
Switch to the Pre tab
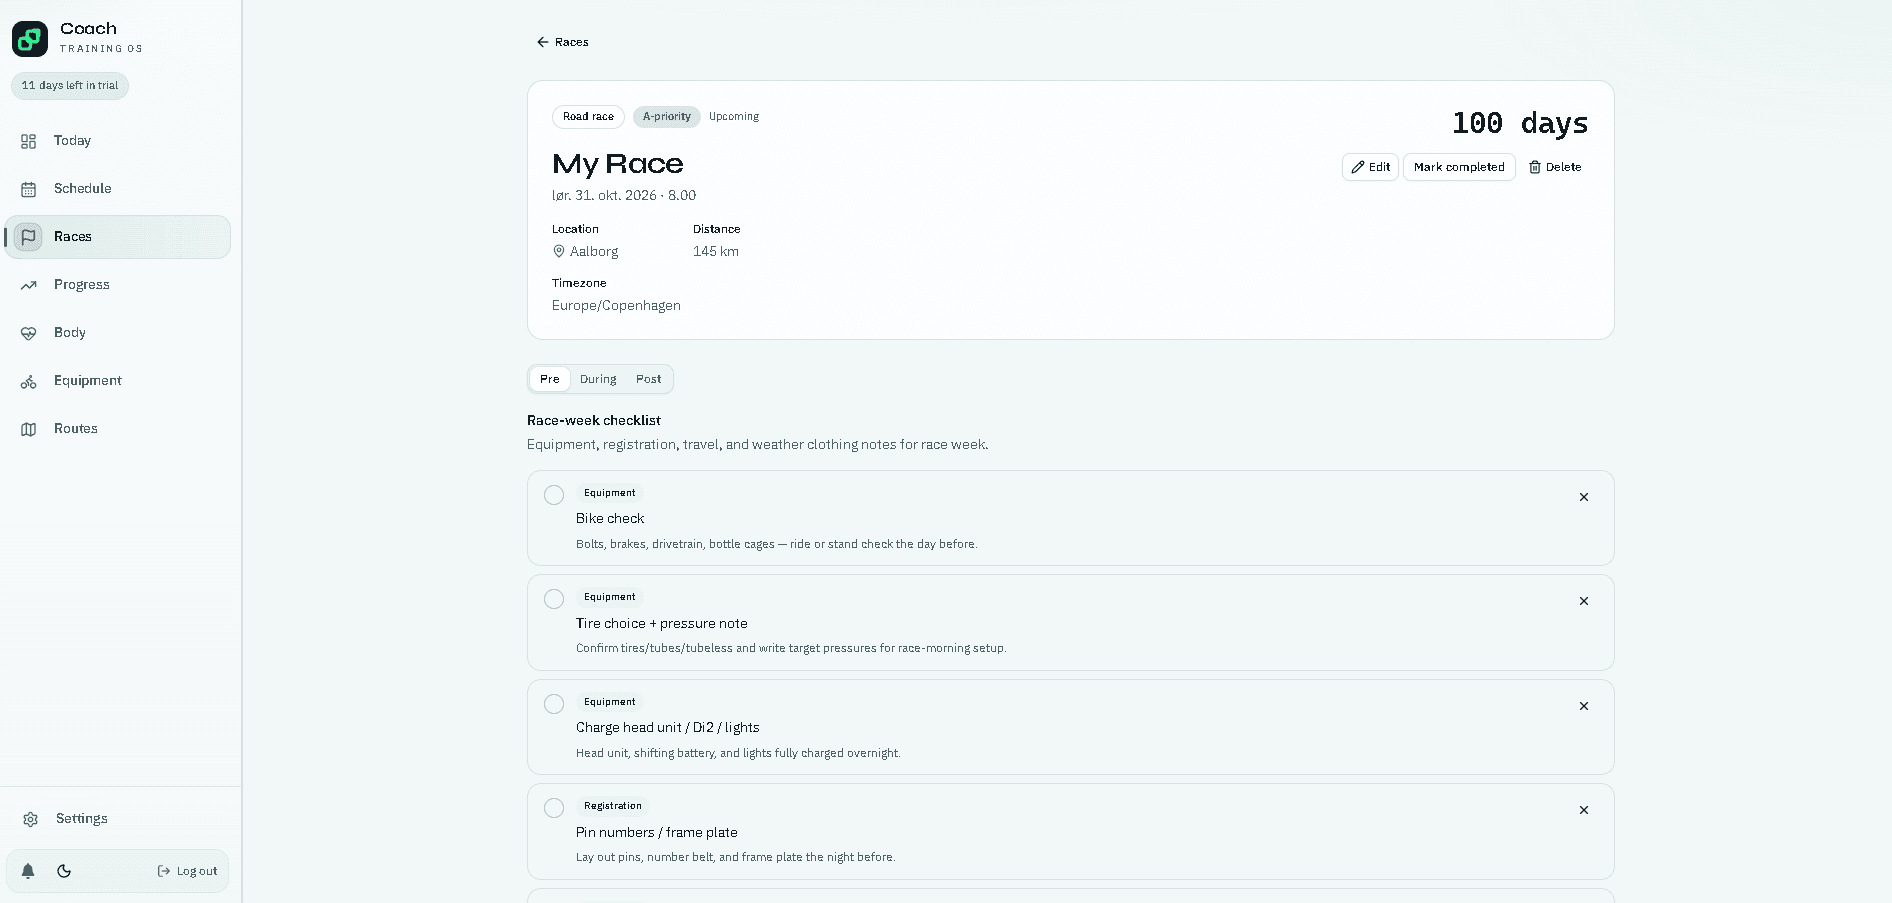pos(550,379)
